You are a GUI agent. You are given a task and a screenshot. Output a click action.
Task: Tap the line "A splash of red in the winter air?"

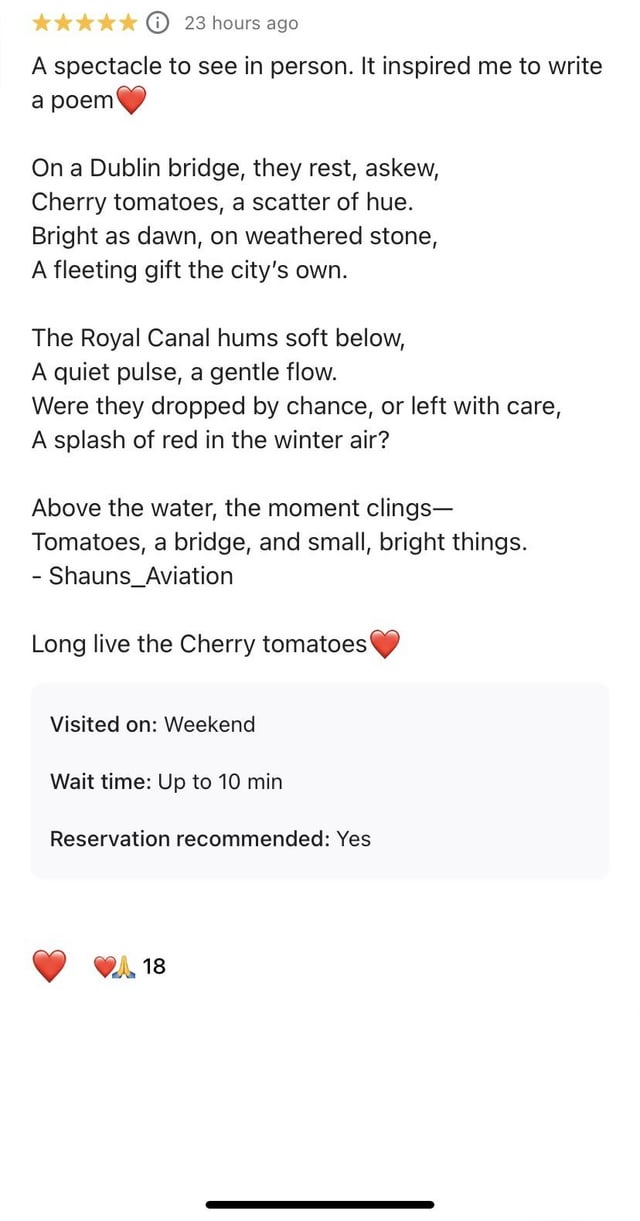[x=210, y=439]
